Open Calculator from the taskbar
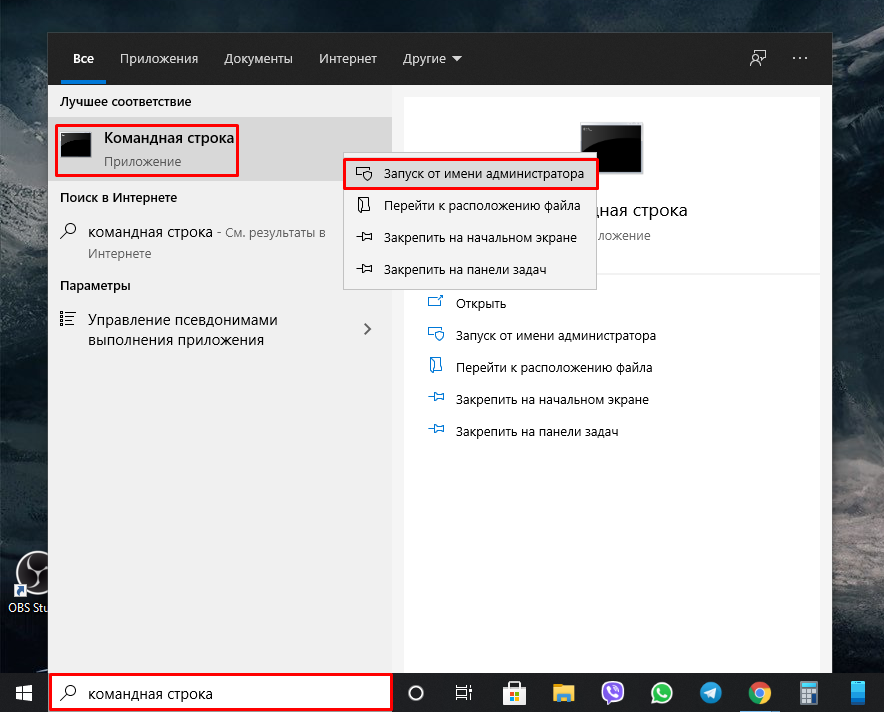Viewport: 884px width, 712px height. (x=808, y=693)
